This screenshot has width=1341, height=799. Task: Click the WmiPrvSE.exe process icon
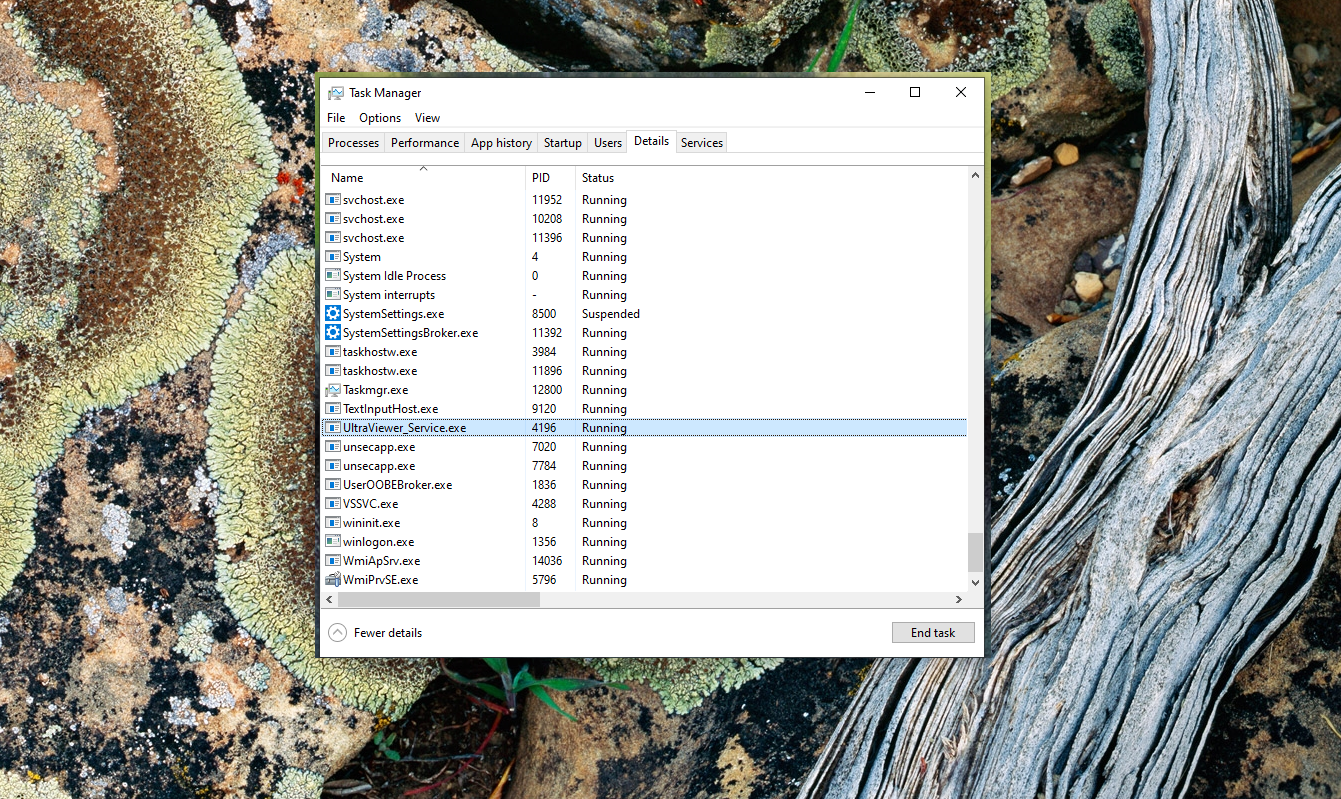(x=333, y=580)
